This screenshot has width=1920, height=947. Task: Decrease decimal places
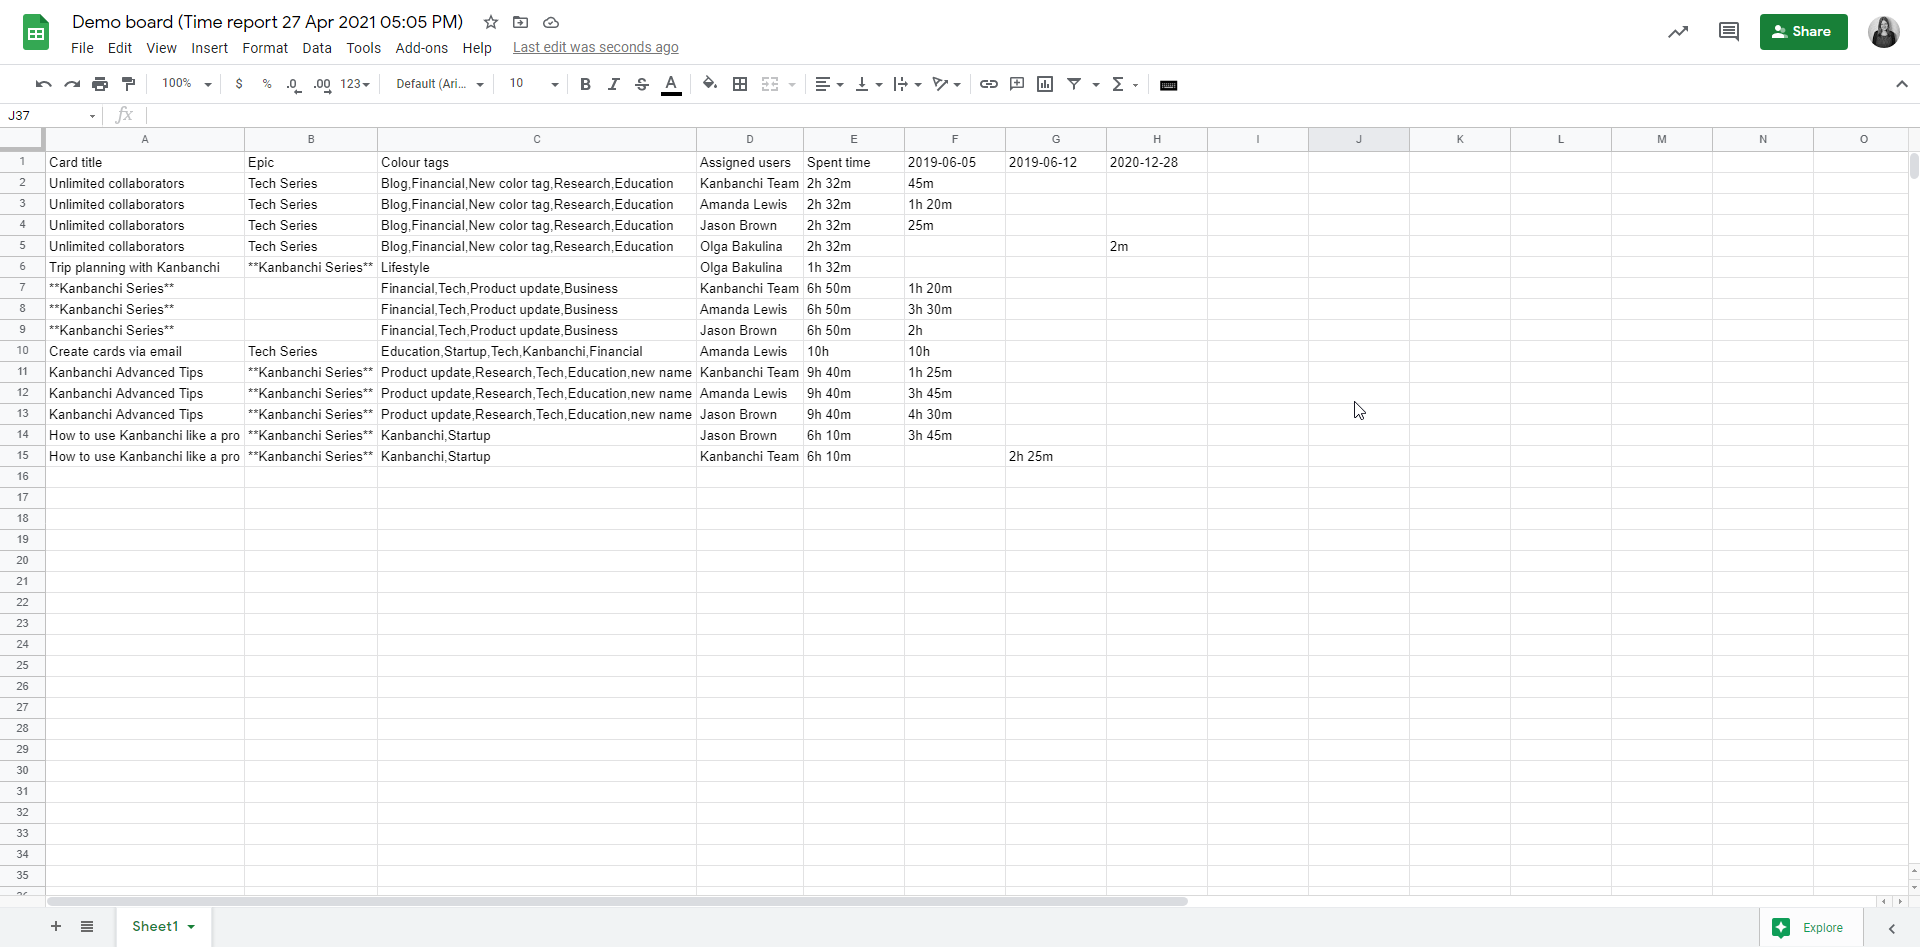click(x=293, y=84)
